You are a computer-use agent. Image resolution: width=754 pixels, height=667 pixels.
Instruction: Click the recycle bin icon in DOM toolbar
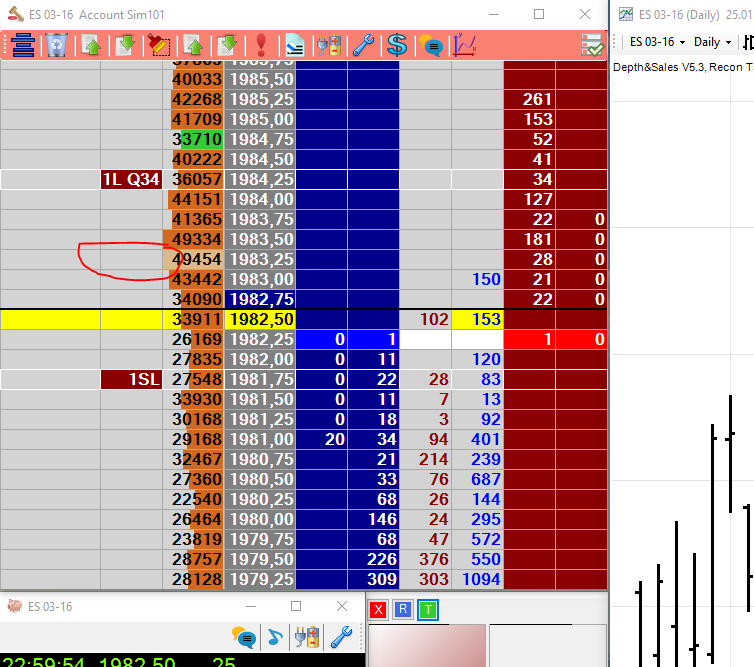click(57, 46)
